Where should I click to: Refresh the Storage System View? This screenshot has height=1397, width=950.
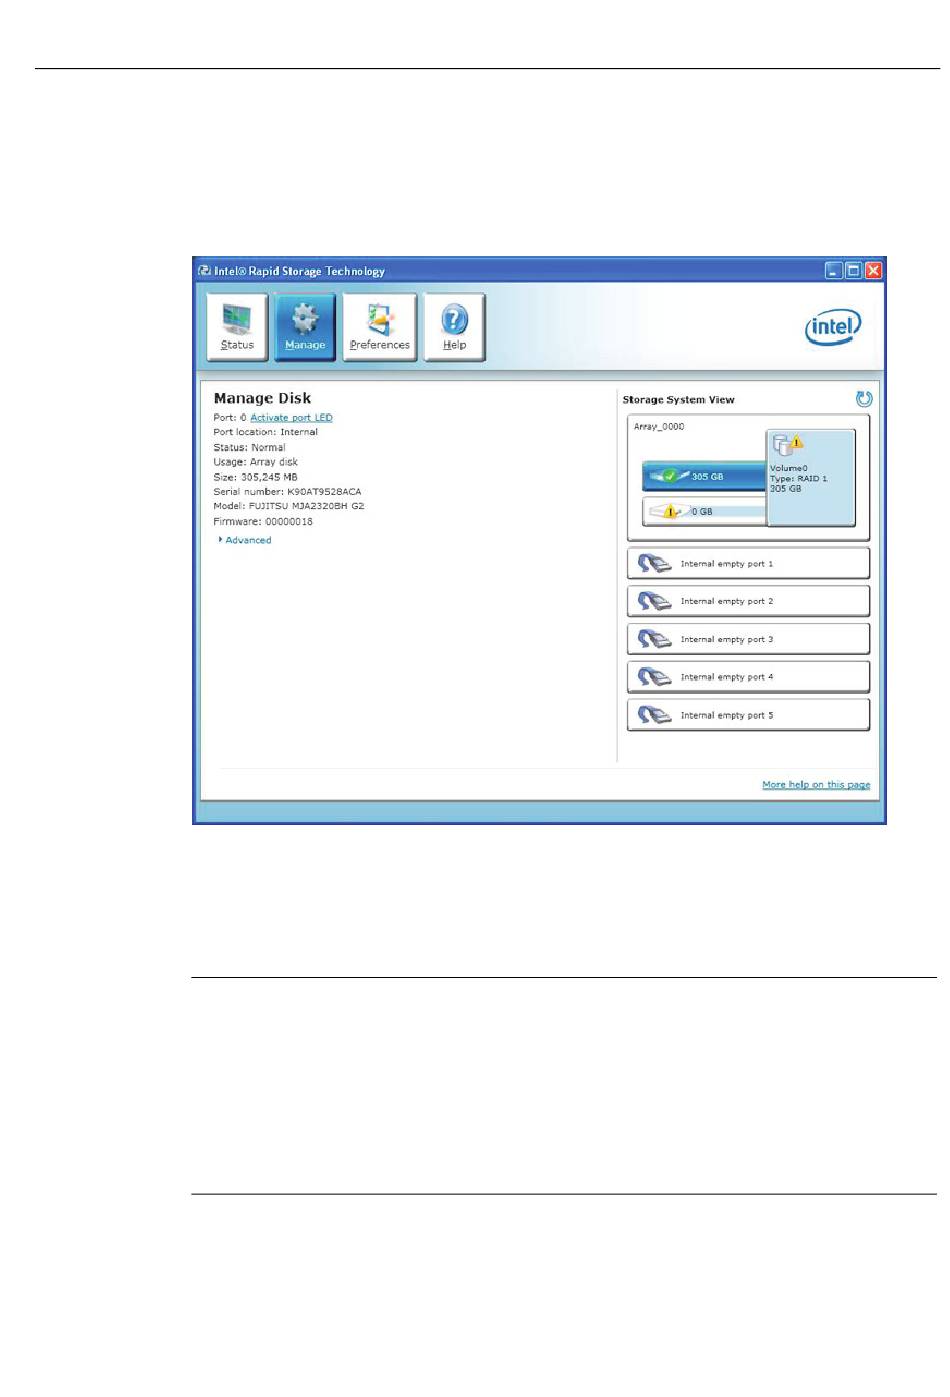pos(864,399)
